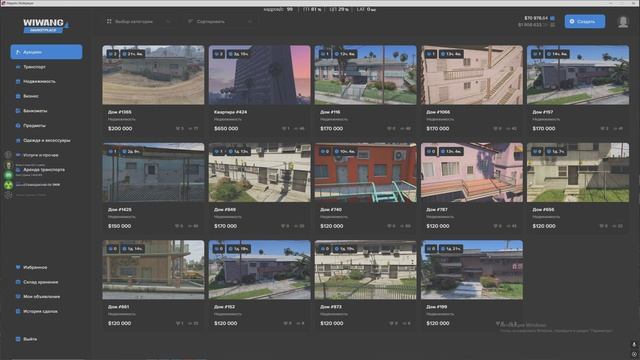
Task: Open Избранное favorites via its bookmark icon
Action: coord(18,267)
